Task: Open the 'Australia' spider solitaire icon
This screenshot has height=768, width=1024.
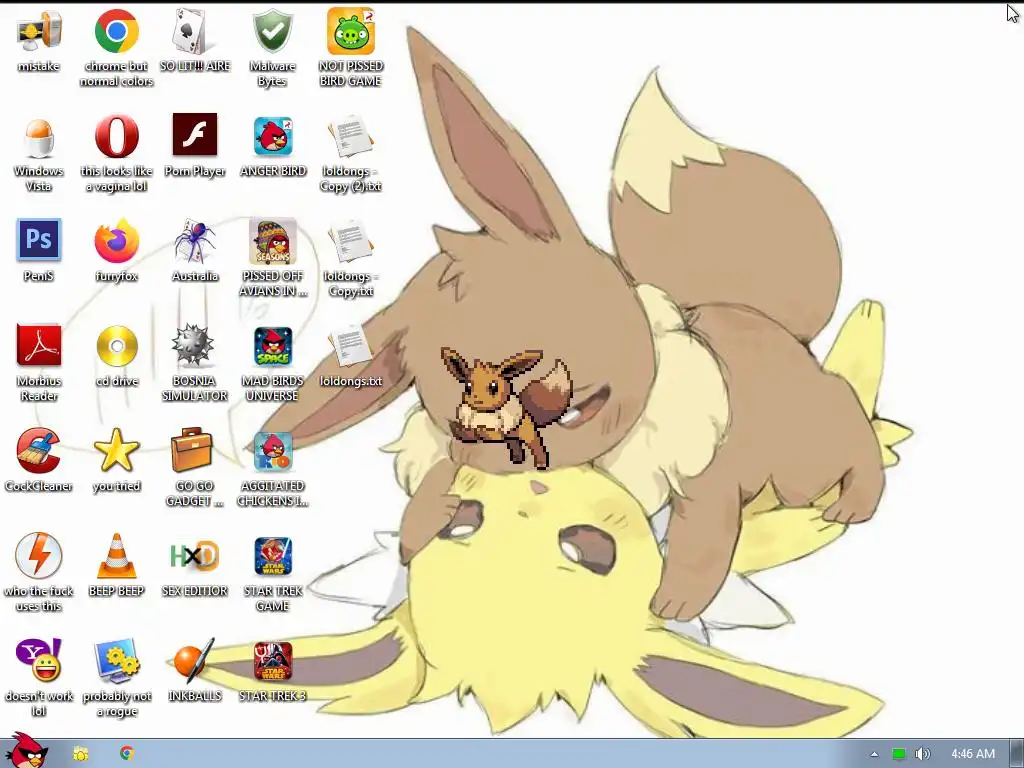Action: pyautogui.click(x=195, y=241)
